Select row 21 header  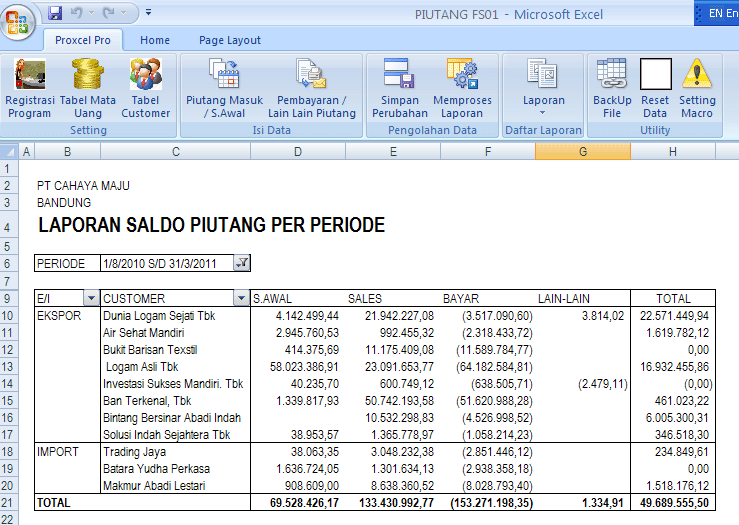coord(8,502)
